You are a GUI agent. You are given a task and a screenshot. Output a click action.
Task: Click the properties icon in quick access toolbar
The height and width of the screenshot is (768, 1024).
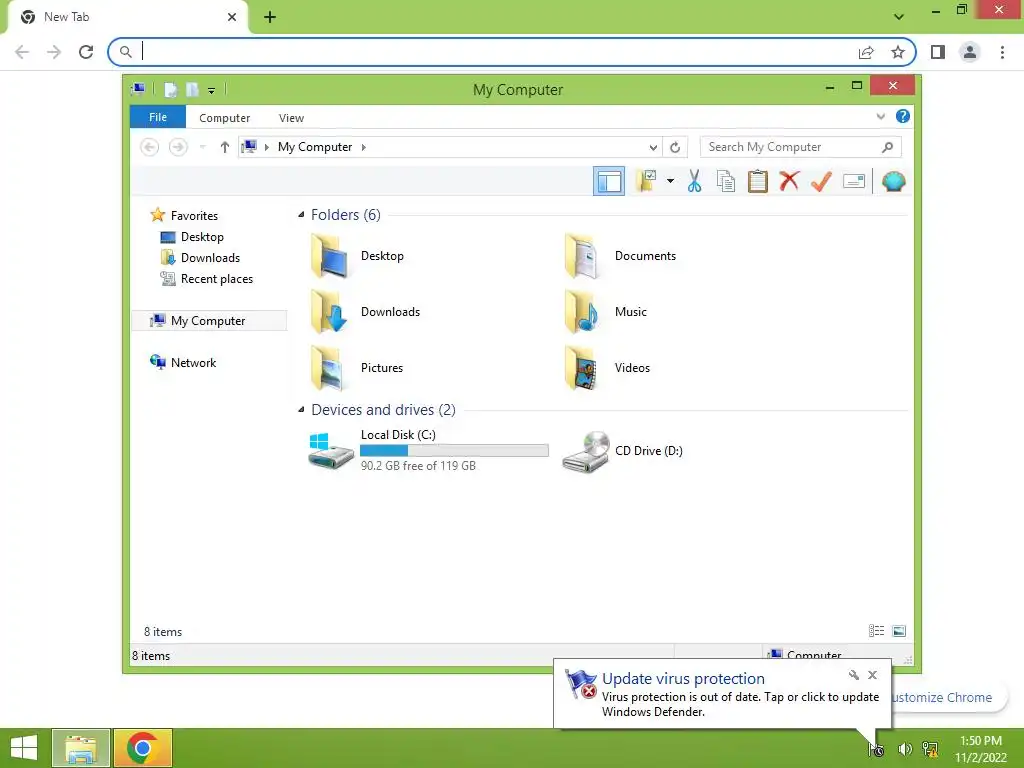tap(170, 89)
